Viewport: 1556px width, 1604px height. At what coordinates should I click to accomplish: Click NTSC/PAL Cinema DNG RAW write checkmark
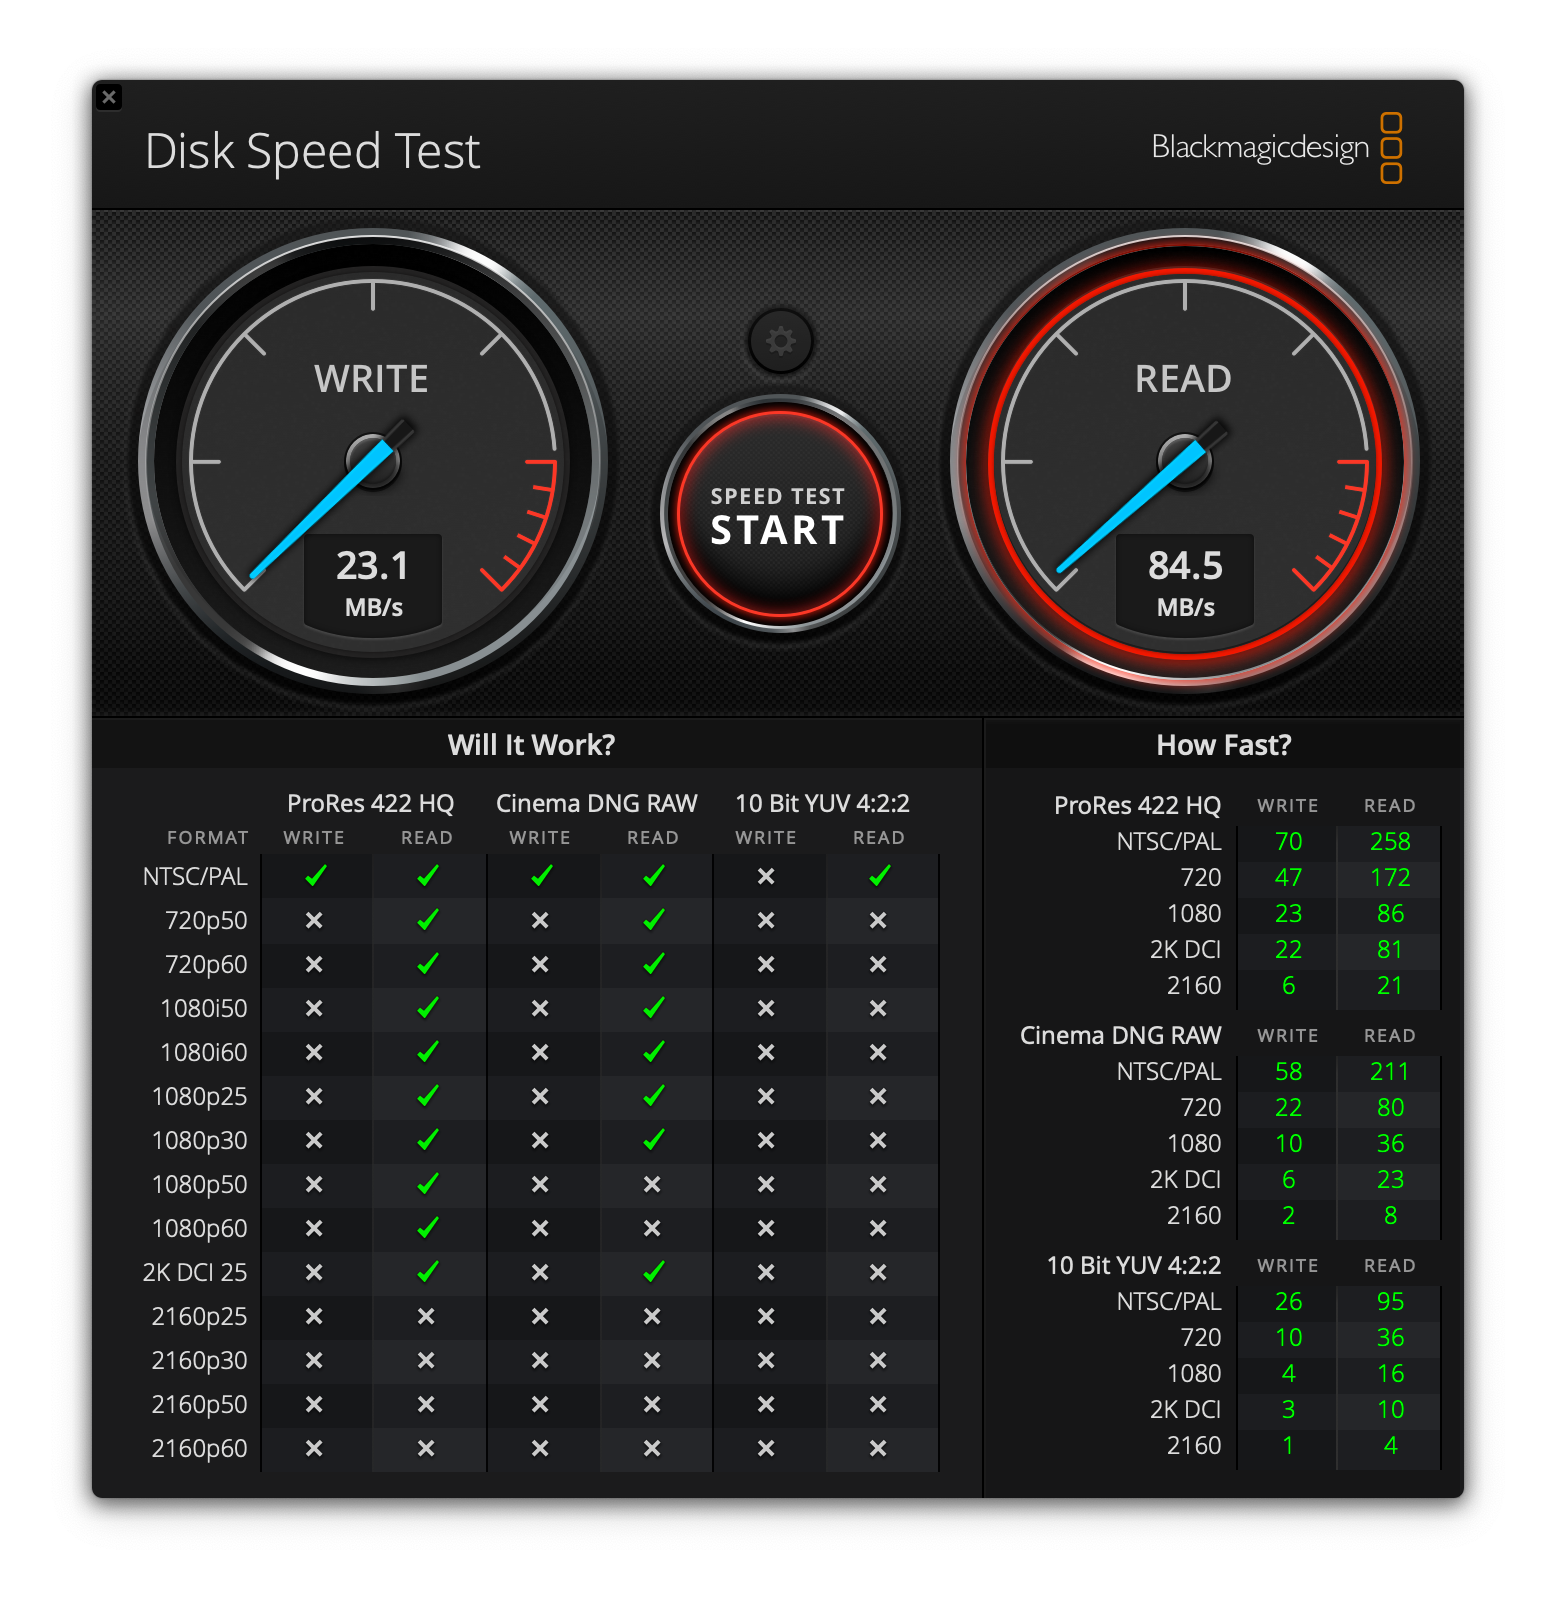(542, 876)
